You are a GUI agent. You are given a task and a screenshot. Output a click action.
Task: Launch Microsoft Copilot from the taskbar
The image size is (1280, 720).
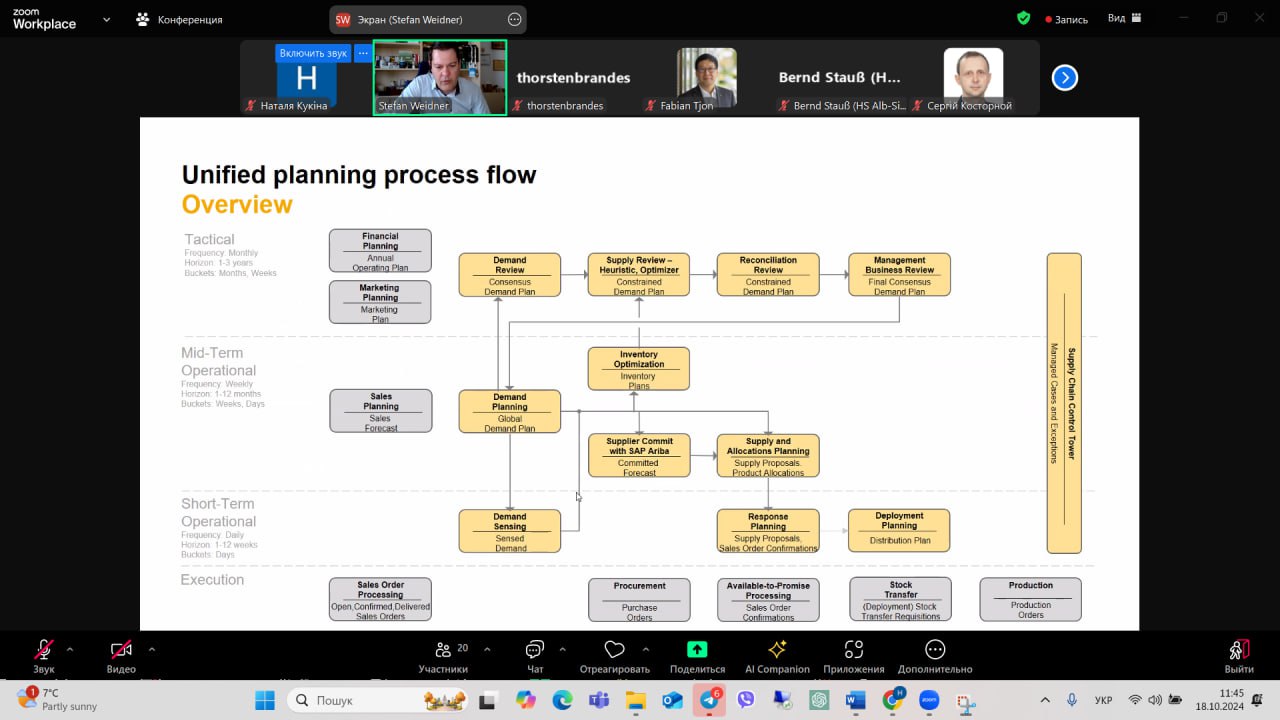click(526, 700)
